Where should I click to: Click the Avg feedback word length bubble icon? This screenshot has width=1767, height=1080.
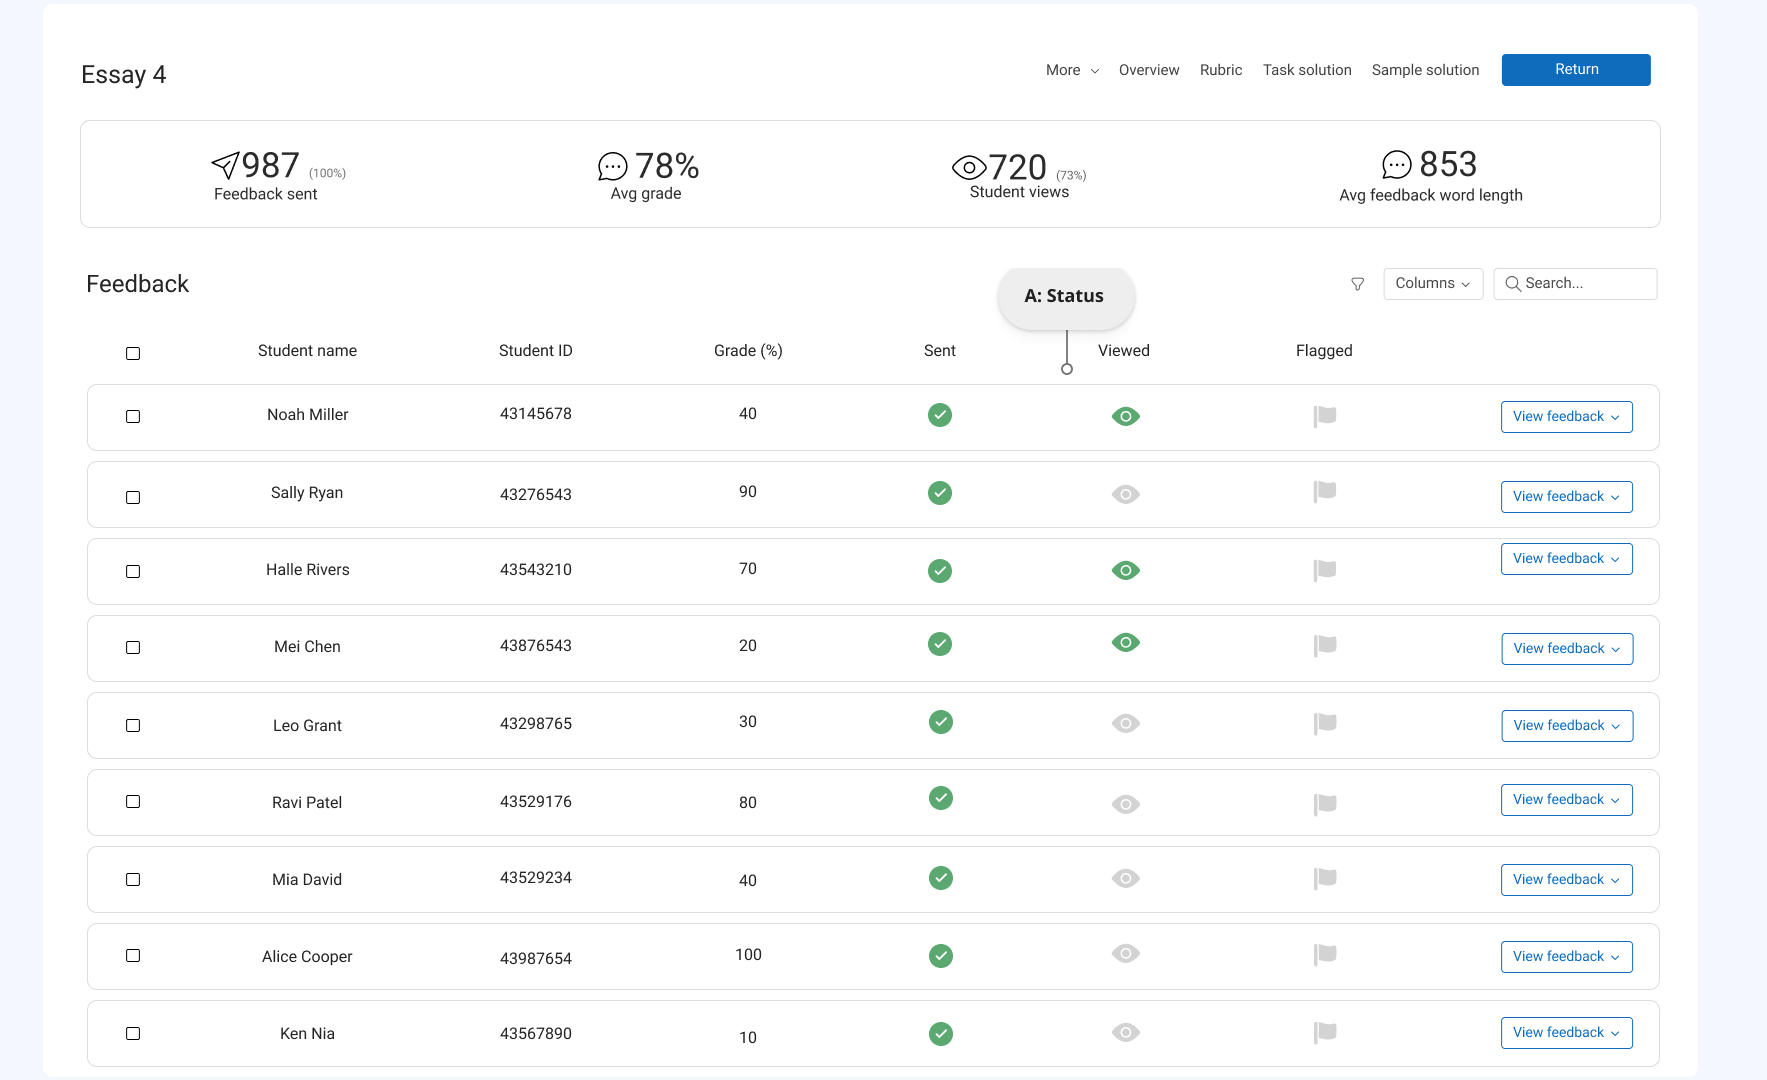tap(1396, 164)
